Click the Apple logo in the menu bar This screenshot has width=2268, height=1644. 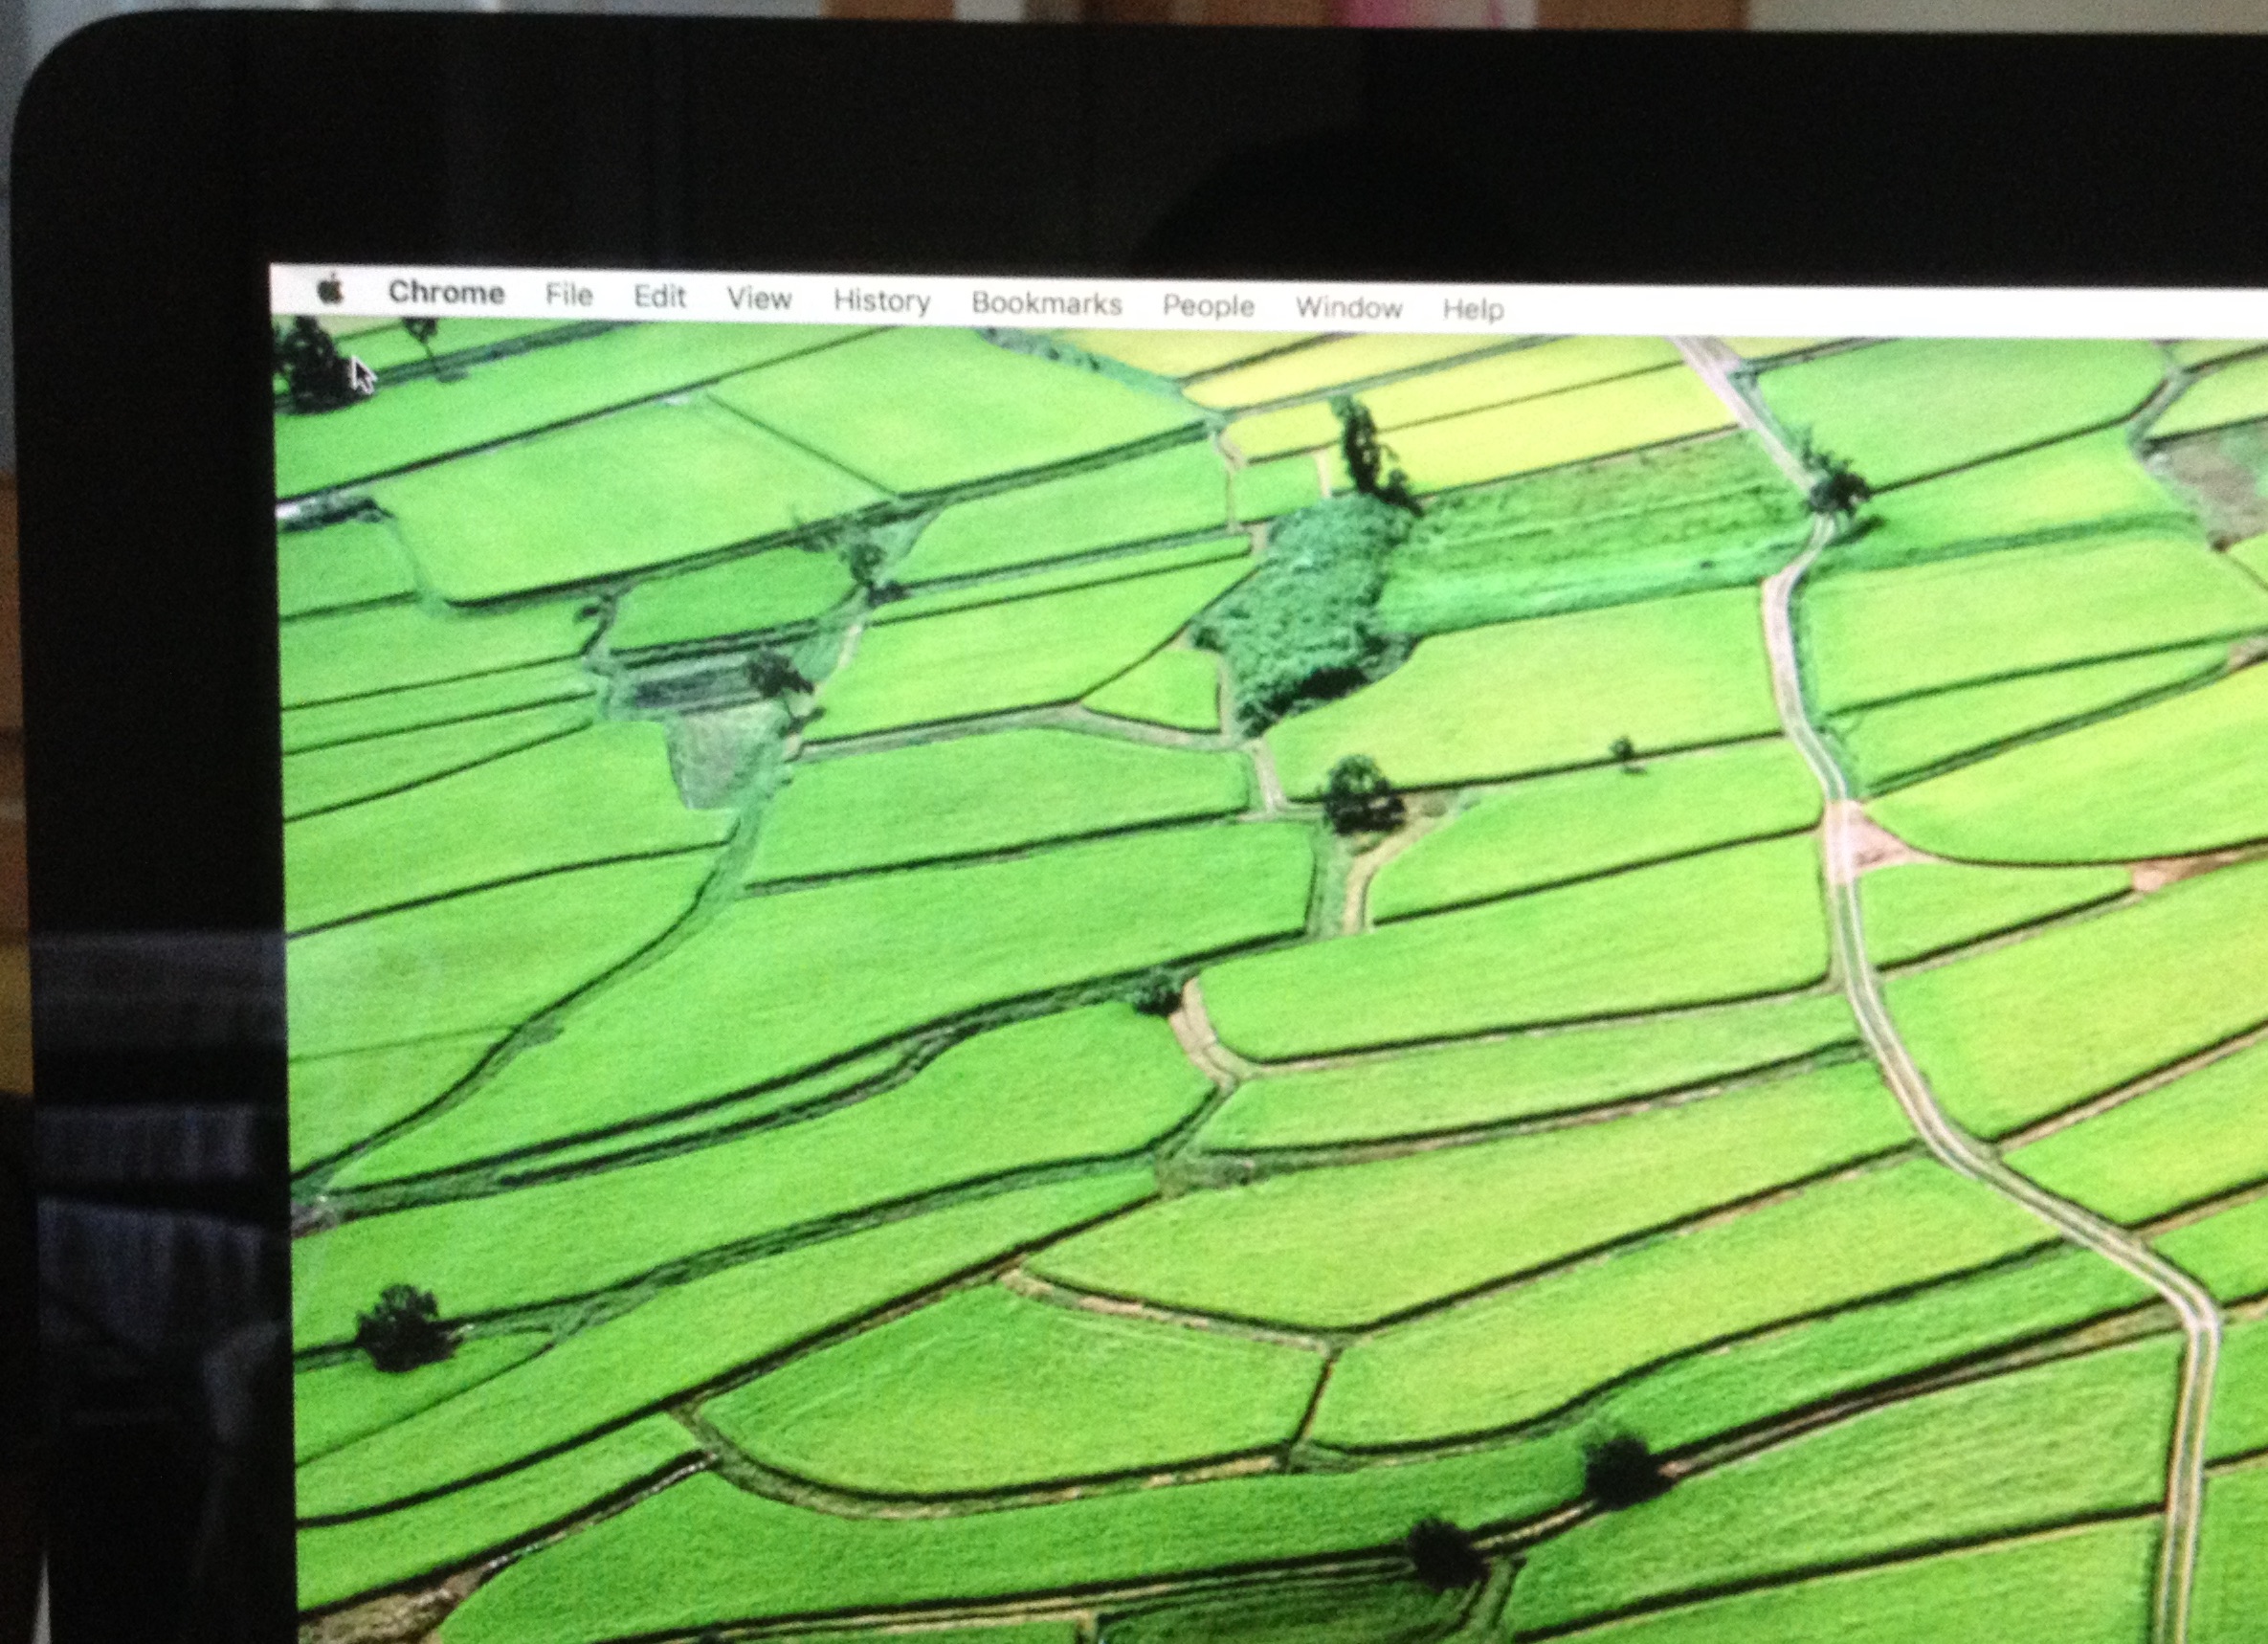(x=330, y=290)
